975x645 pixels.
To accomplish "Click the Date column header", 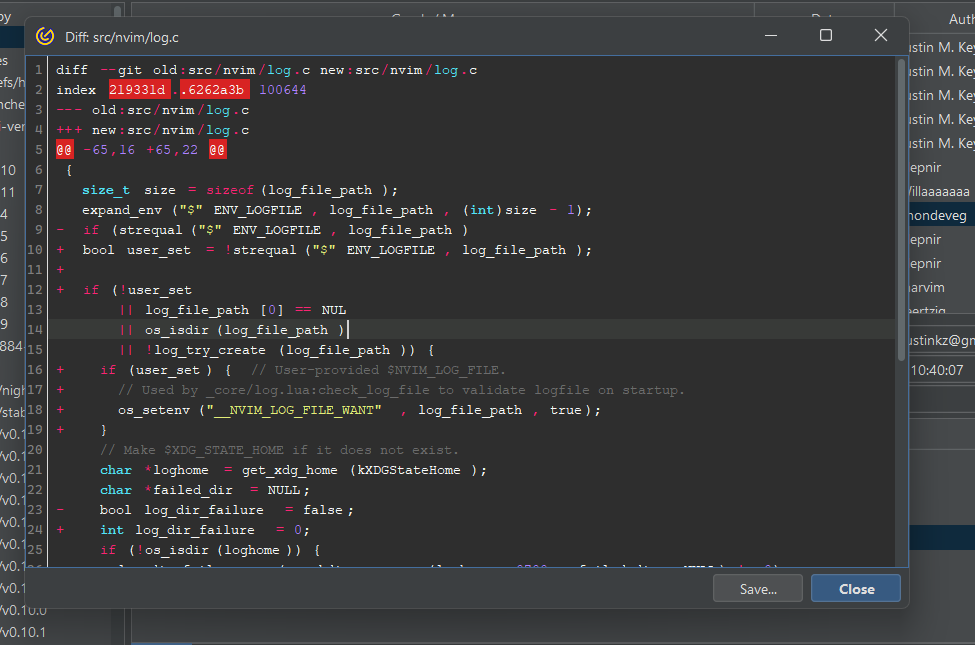I will point(820,8).
